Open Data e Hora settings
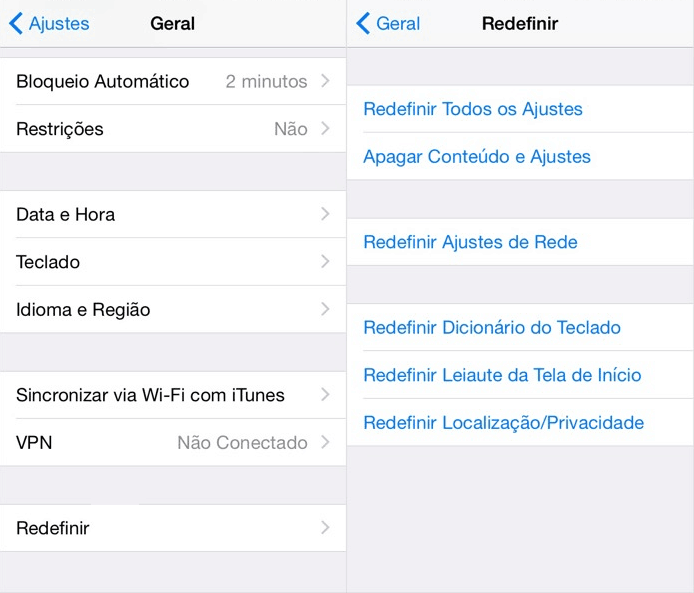The image size is (694, 593). click(x=173, y=214)
